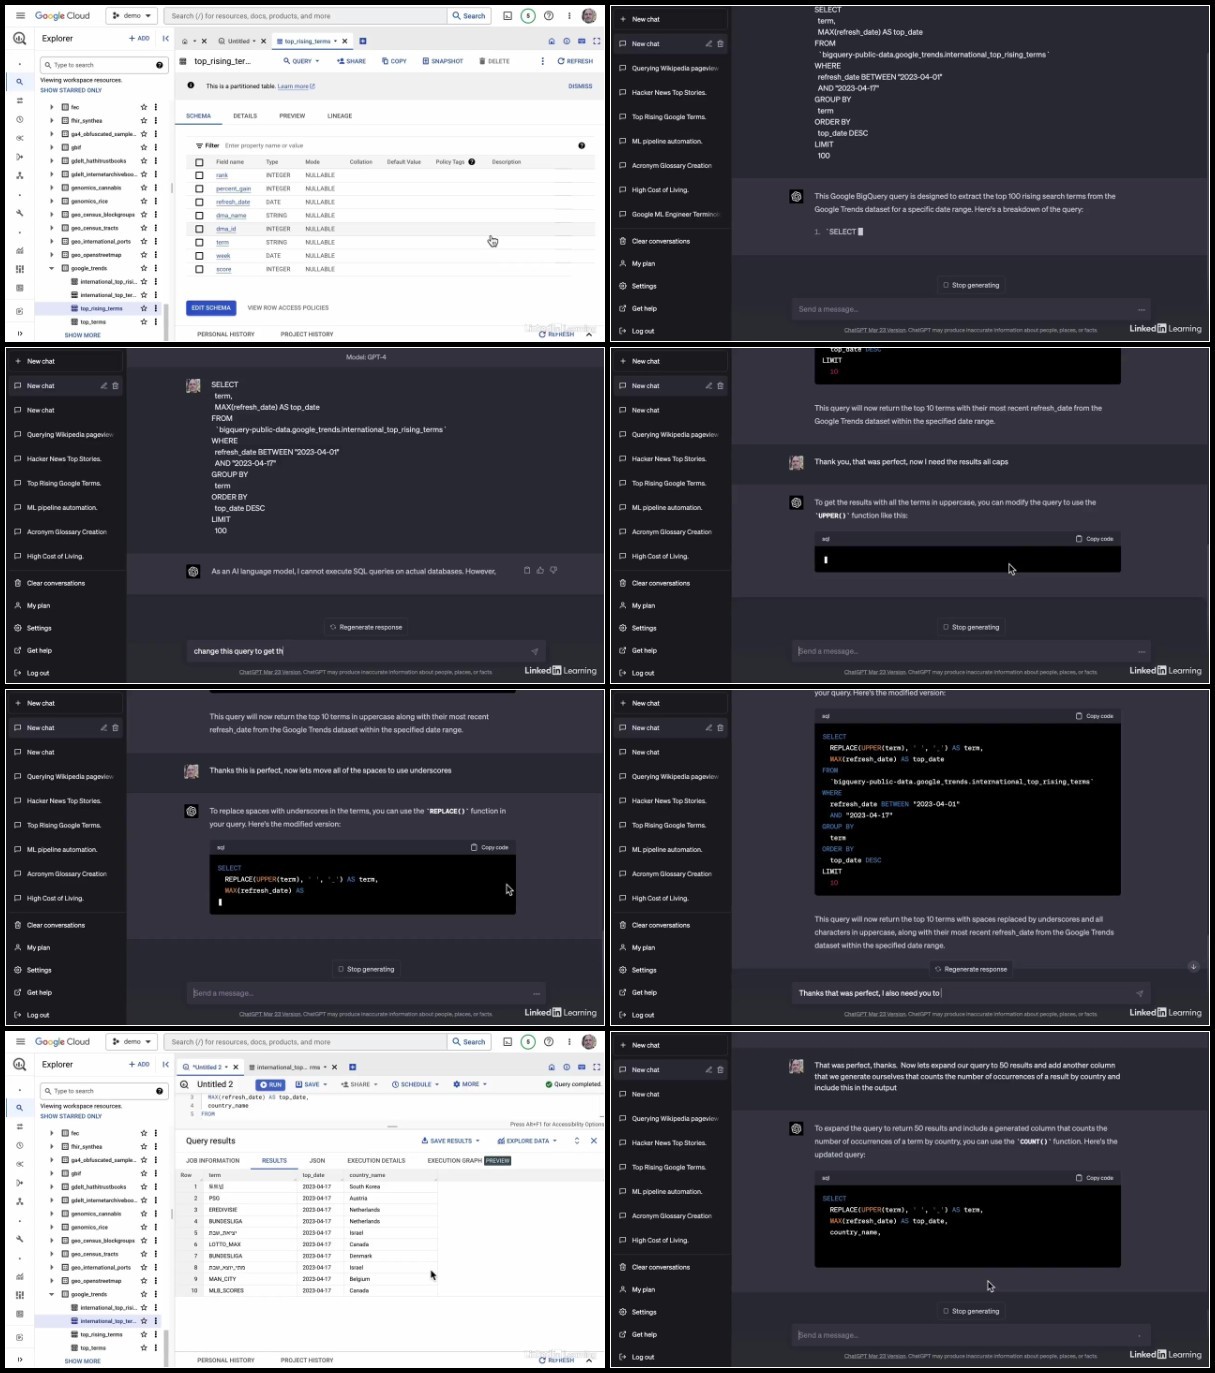Close the Query results pane with its X icon
The width and height of the screenshot is (1215, 1373).
[x=594, y=1140]
